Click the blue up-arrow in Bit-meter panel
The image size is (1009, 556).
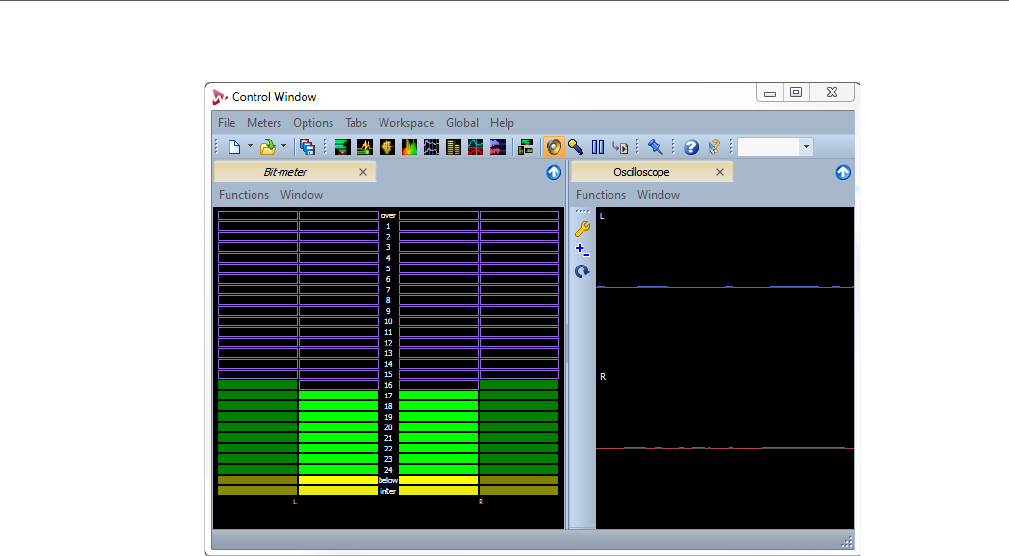[554, 172]
